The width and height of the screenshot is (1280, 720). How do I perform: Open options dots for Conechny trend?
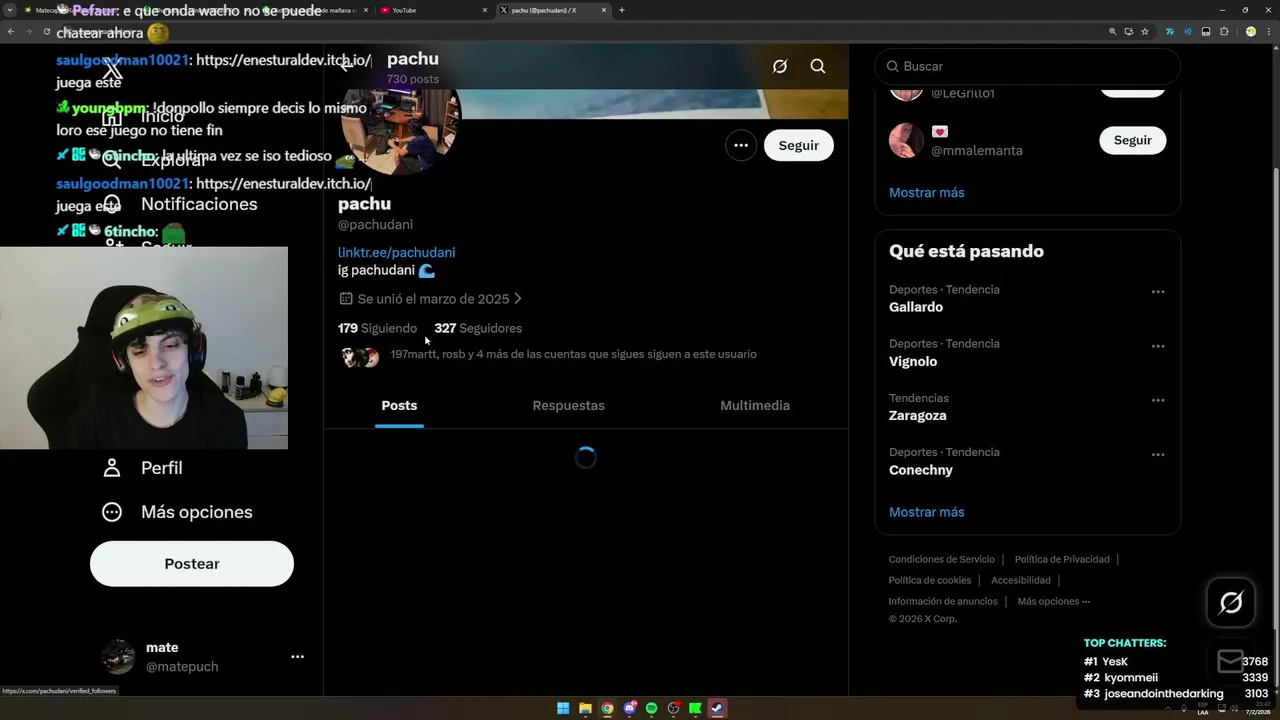click(x=1158, y=454)
